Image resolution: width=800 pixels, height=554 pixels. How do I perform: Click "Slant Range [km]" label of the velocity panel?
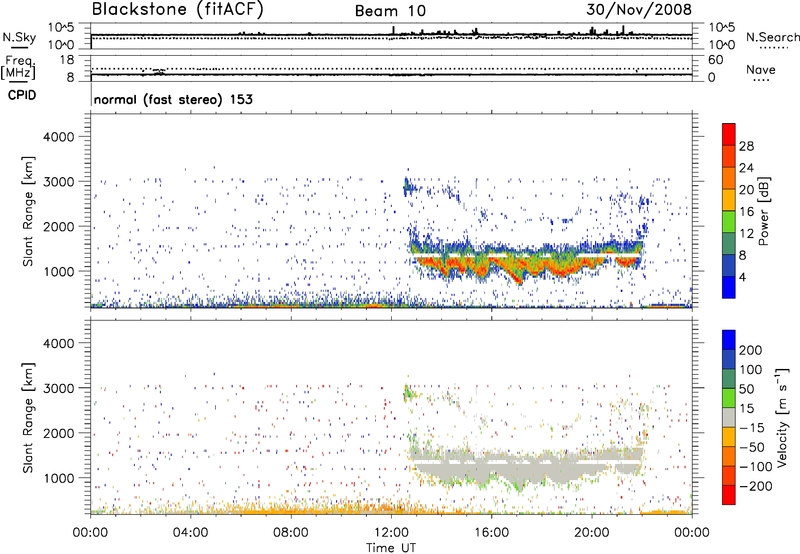[28, 418]
